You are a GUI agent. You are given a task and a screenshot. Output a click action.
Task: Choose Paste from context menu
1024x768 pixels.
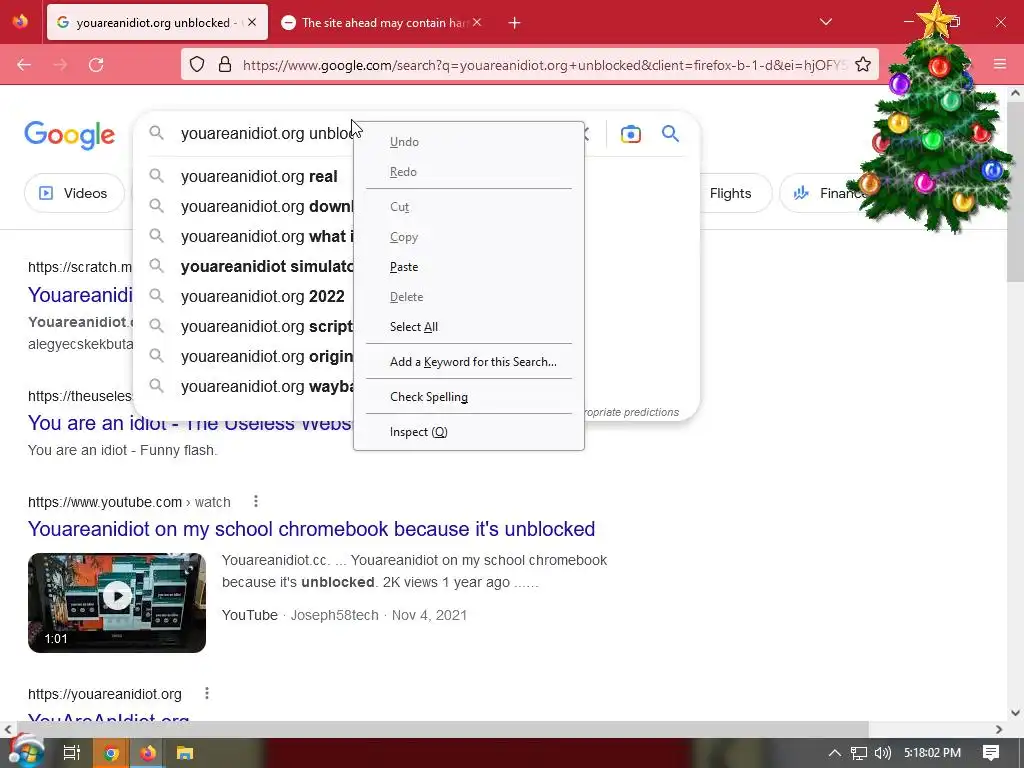coord(469,266)
